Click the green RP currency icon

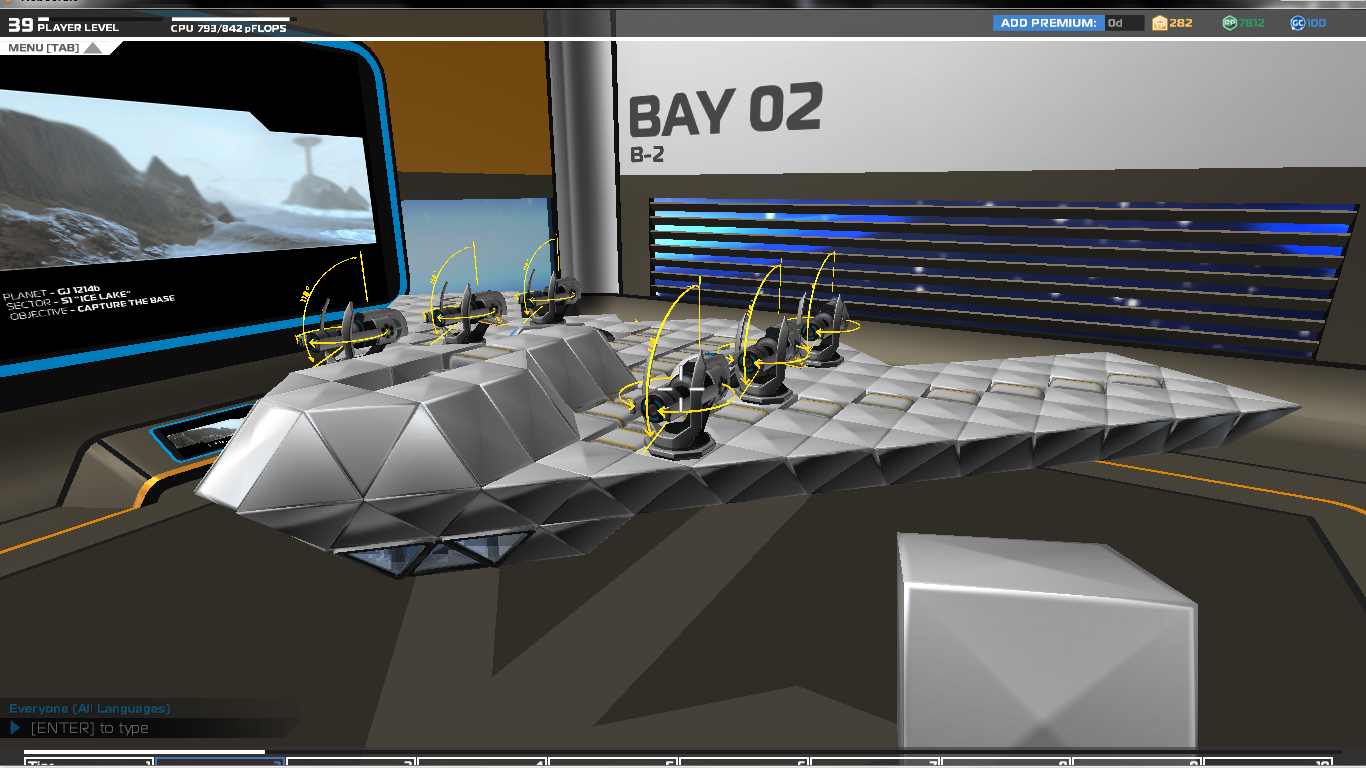1229,23
